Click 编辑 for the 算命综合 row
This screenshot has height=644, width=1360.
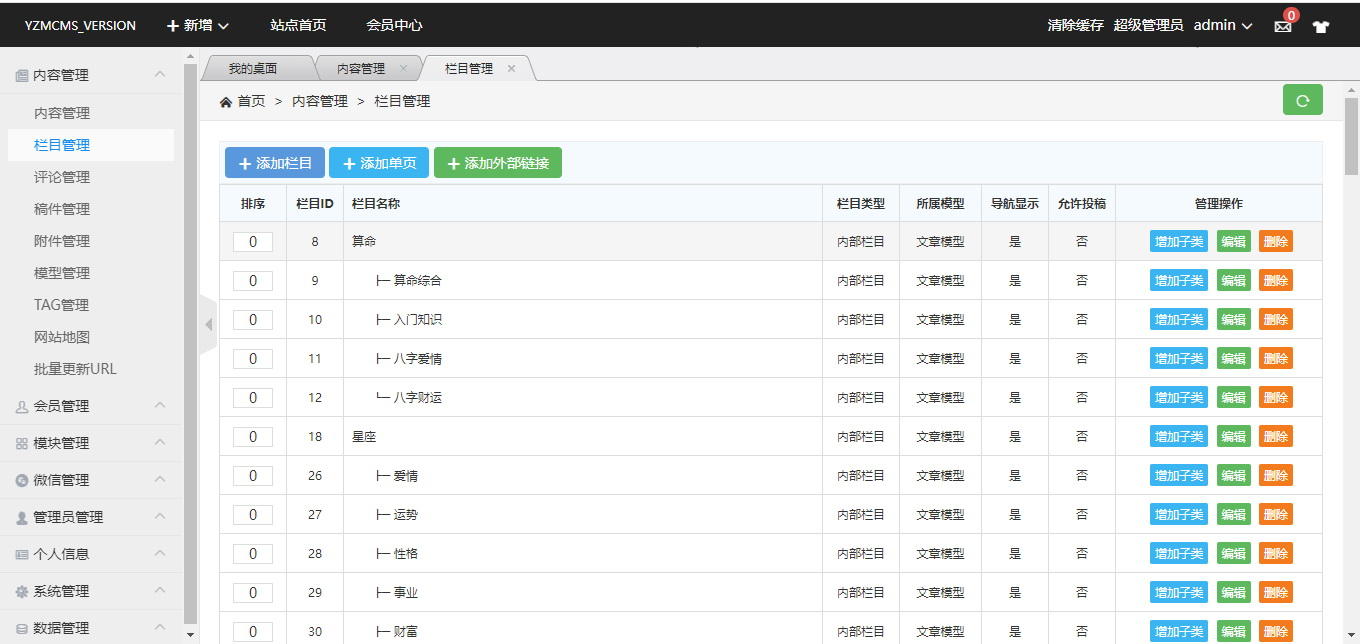coord(1234,280)
